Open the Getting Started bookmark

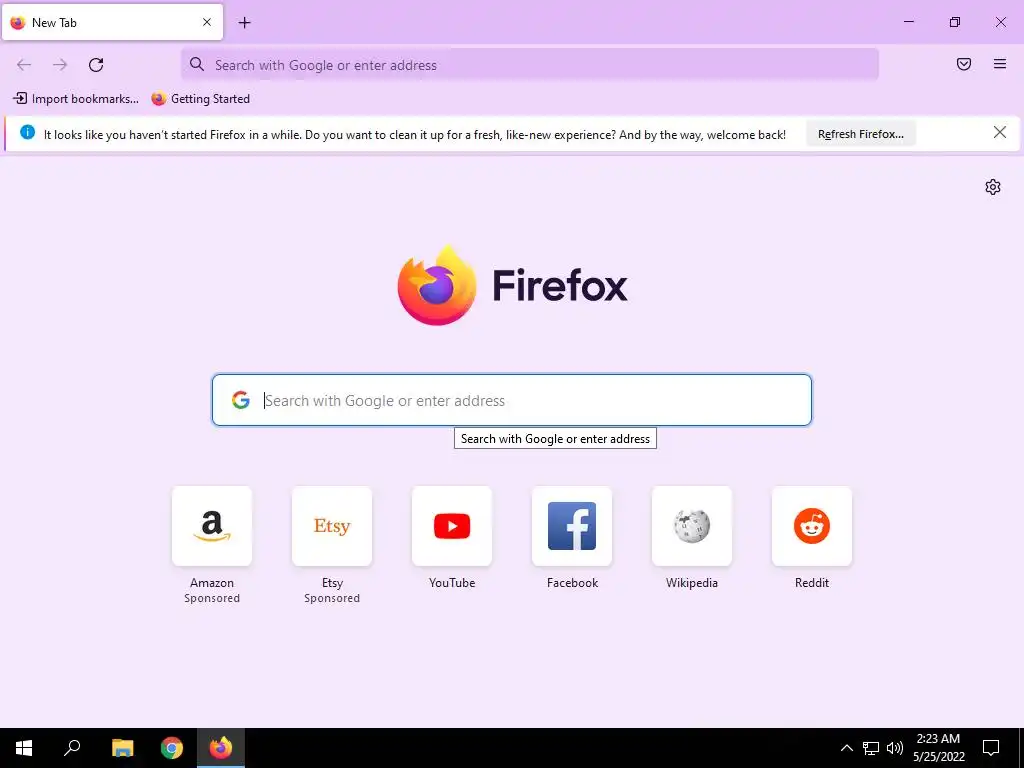click(201, 99)
